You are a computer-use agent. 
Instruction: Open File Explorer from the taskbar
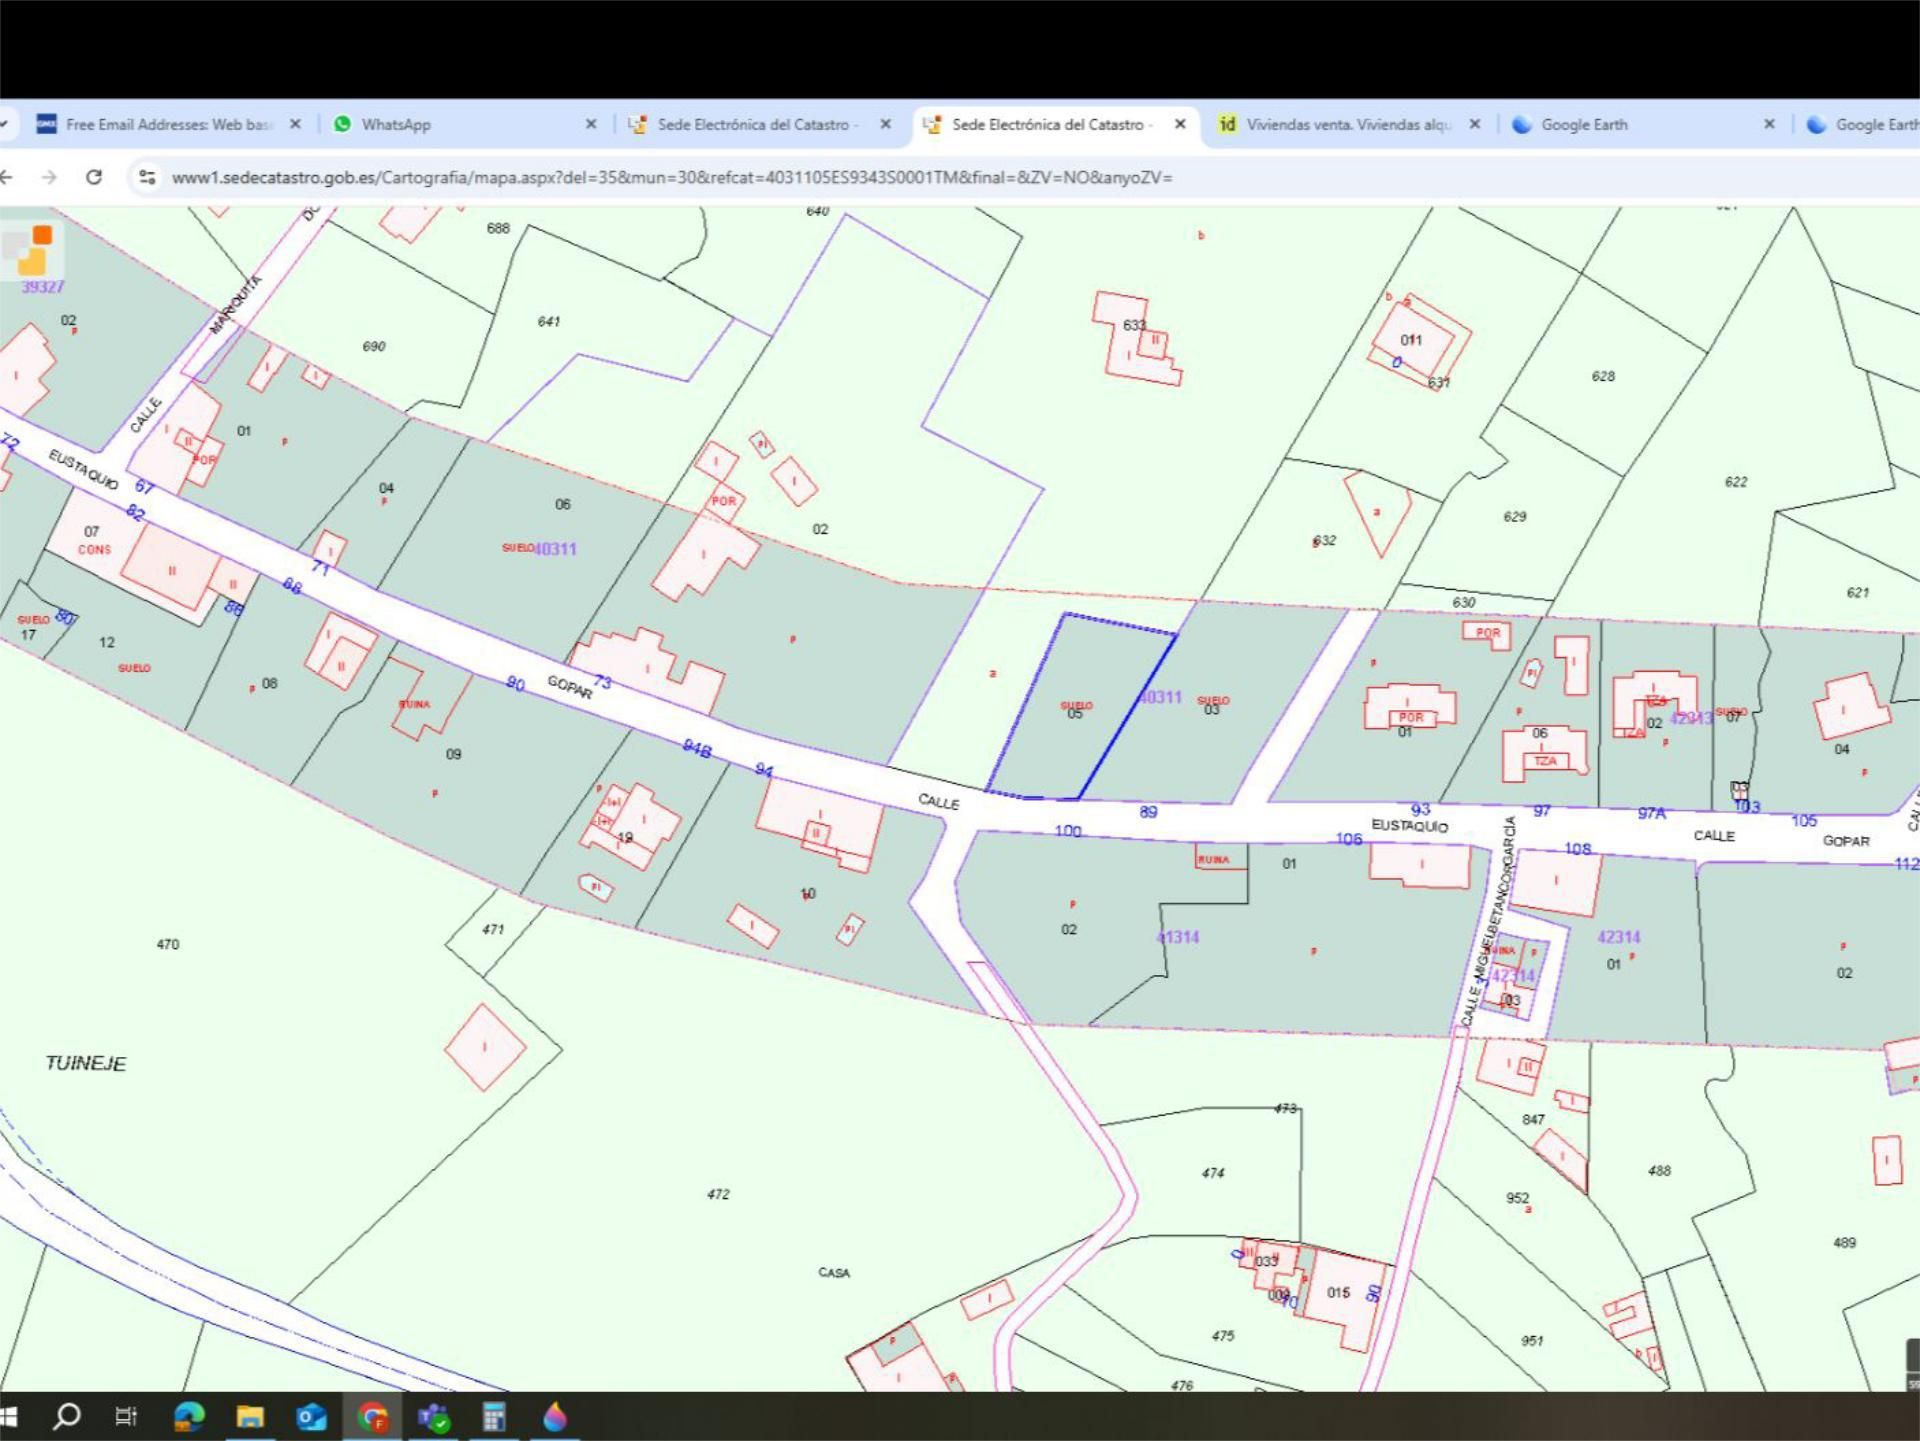coord(250,1417)
